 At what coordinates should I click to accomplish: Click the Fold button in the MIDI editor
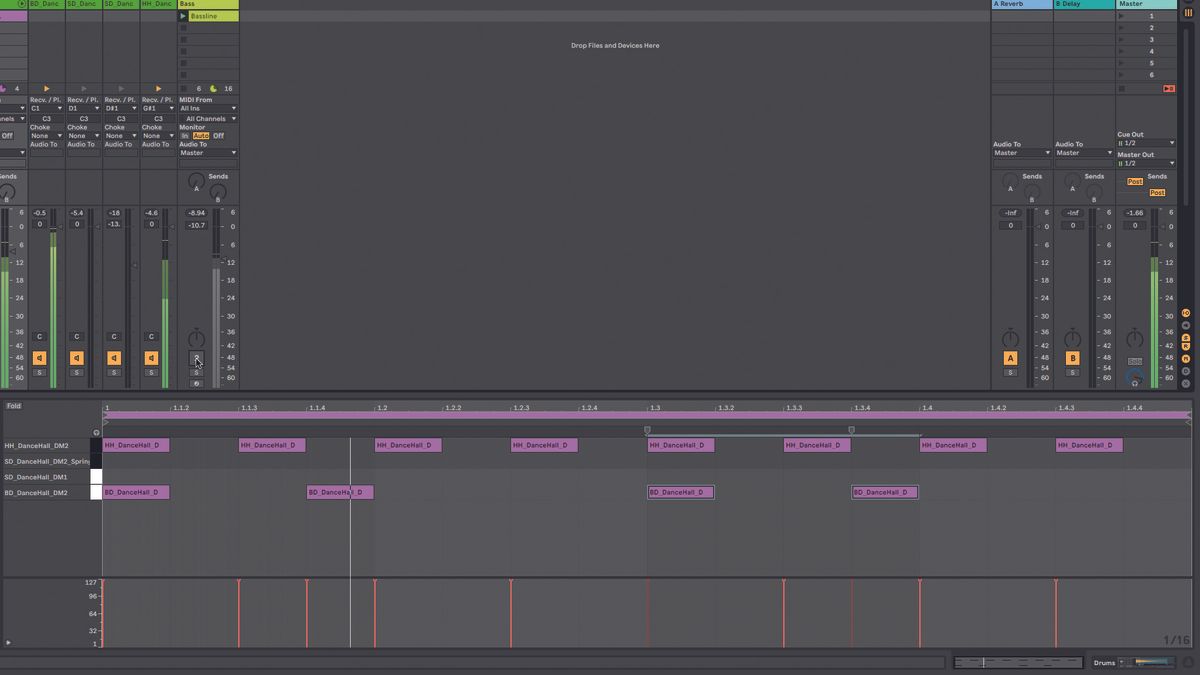click(14, 406)
